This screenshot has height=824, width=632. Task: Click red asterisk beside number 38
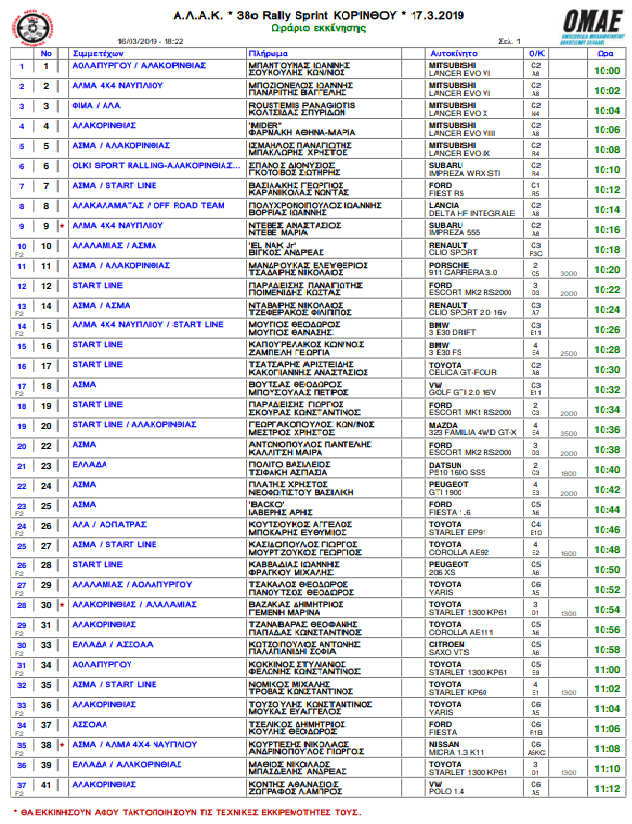(62, 745)
